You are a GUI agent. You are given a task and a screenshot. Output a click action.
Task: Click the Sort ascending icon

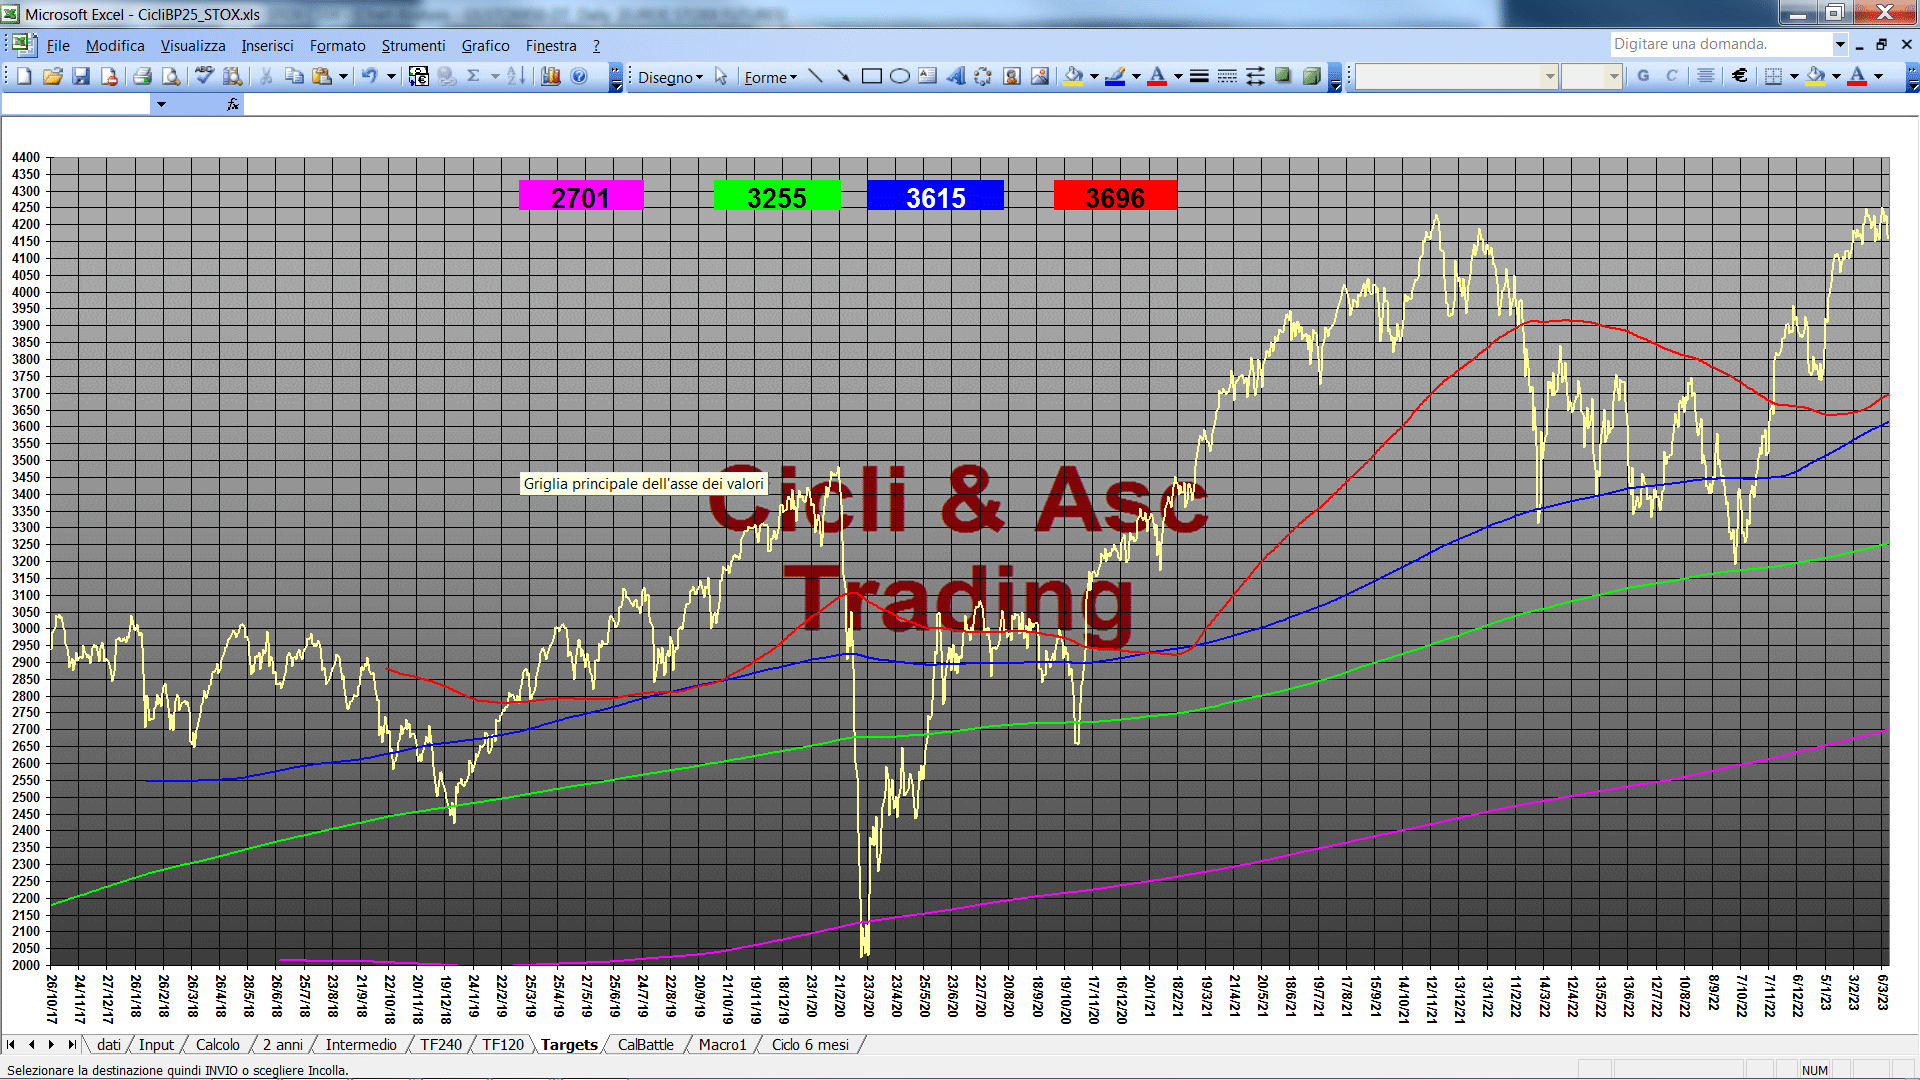click(516, 76)
